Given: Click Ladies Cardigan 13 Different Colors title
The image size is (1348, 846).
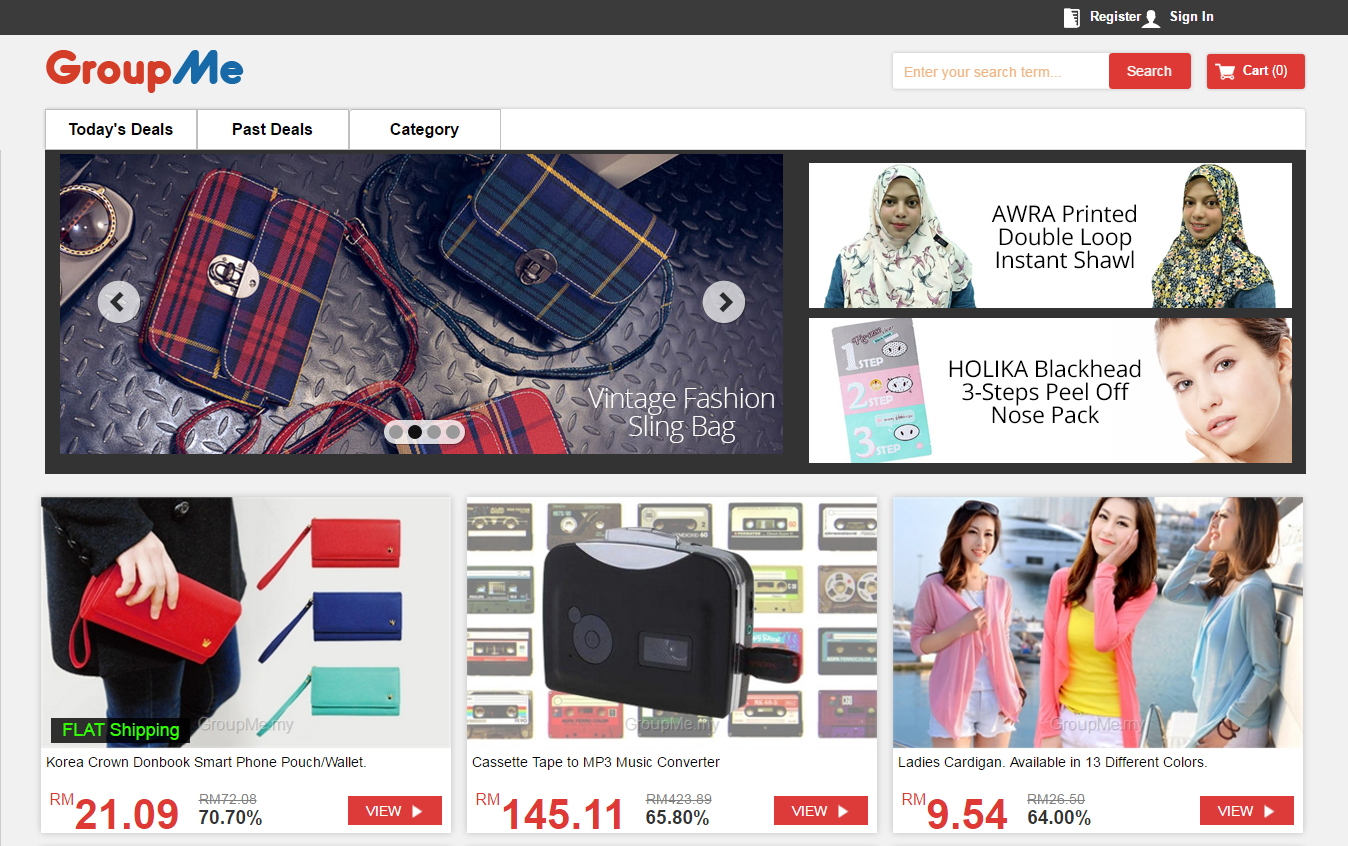Looking at the screenshot, I should pyautogui.click(x=1053, y=762).
